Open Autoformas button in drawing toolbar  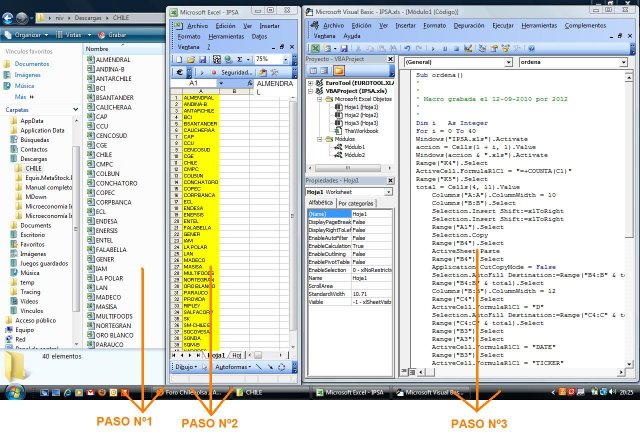pyautogui.click(x=233, y=367)
